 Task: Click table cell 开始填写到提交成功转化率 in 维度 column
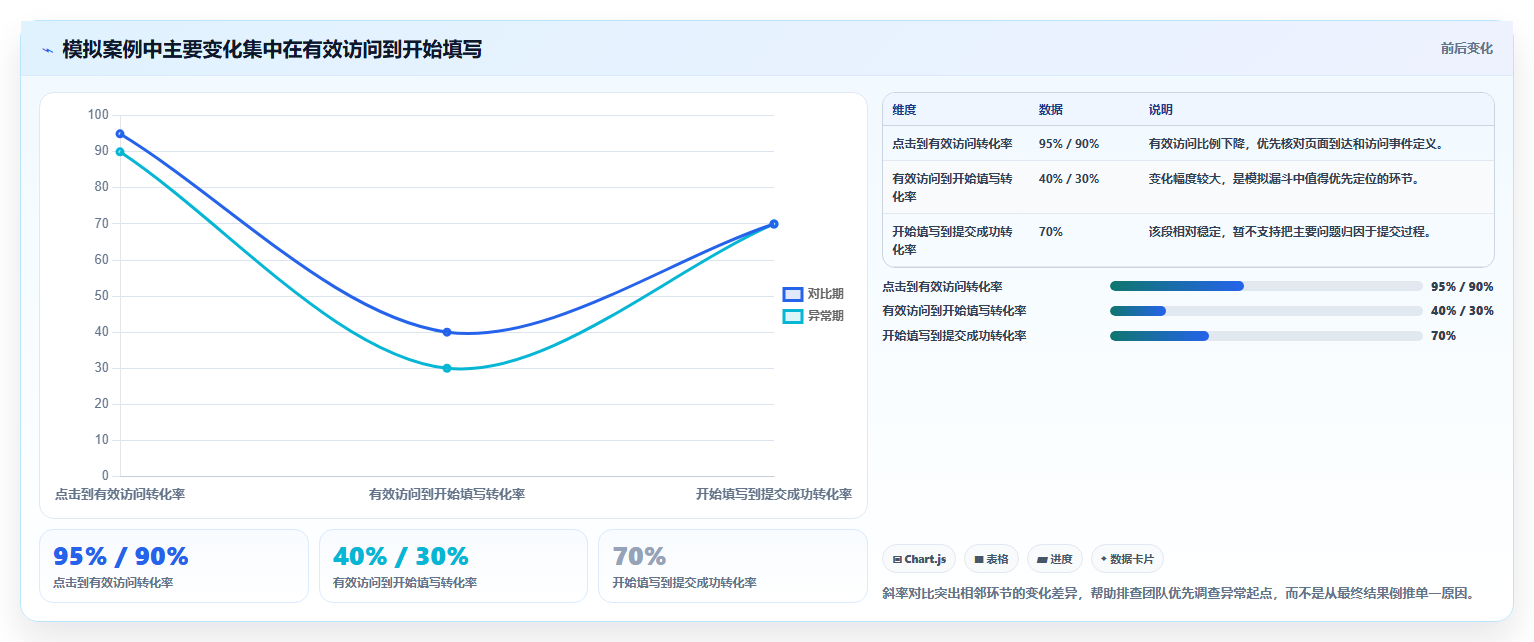[x=953, y=240]
